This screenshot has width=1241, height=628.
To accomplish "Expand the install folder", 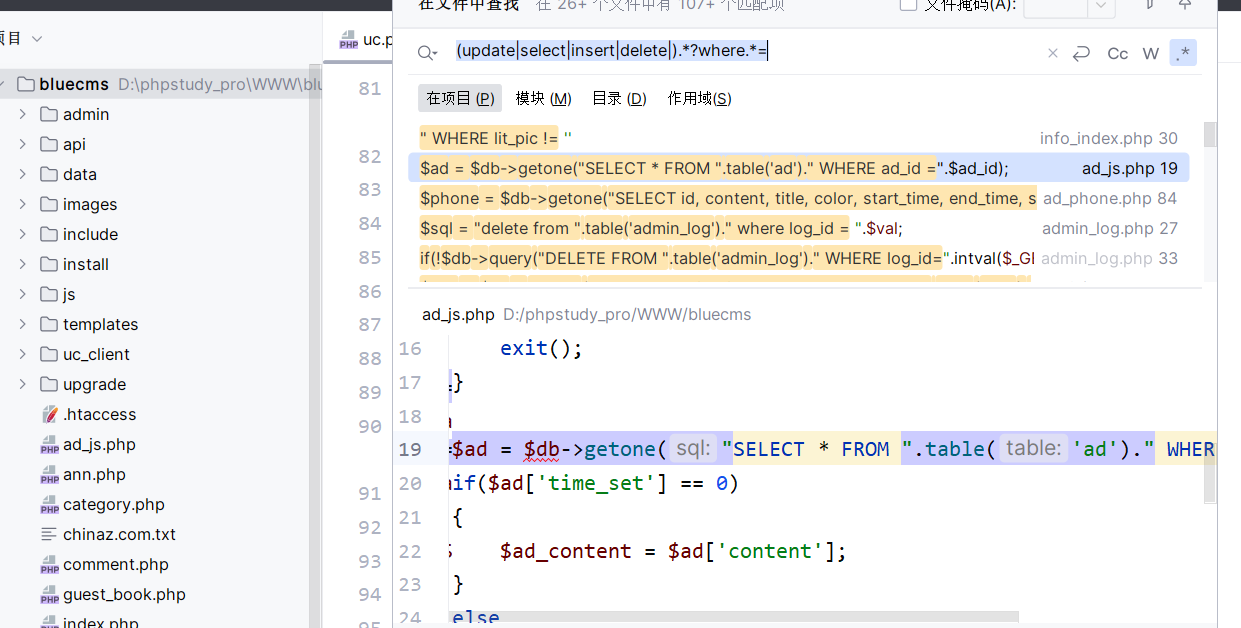I will coord(22,264).
